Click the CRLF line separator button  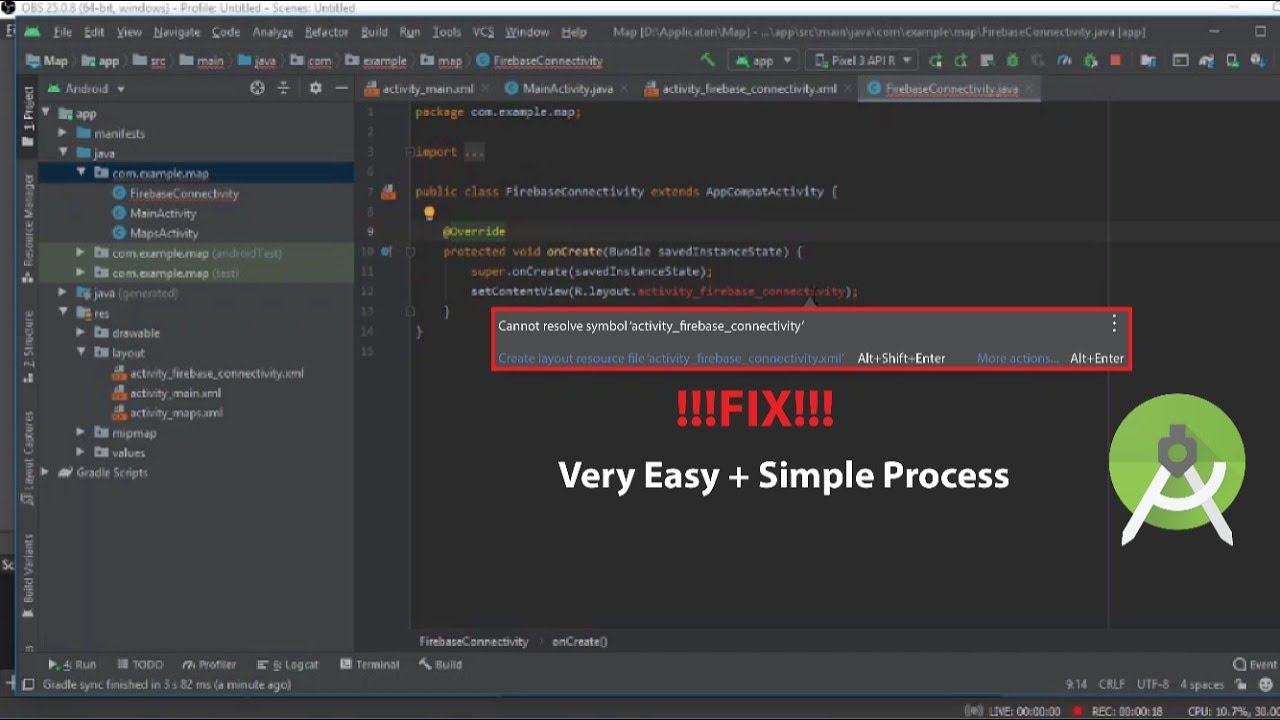click(x=1112, y=685)
